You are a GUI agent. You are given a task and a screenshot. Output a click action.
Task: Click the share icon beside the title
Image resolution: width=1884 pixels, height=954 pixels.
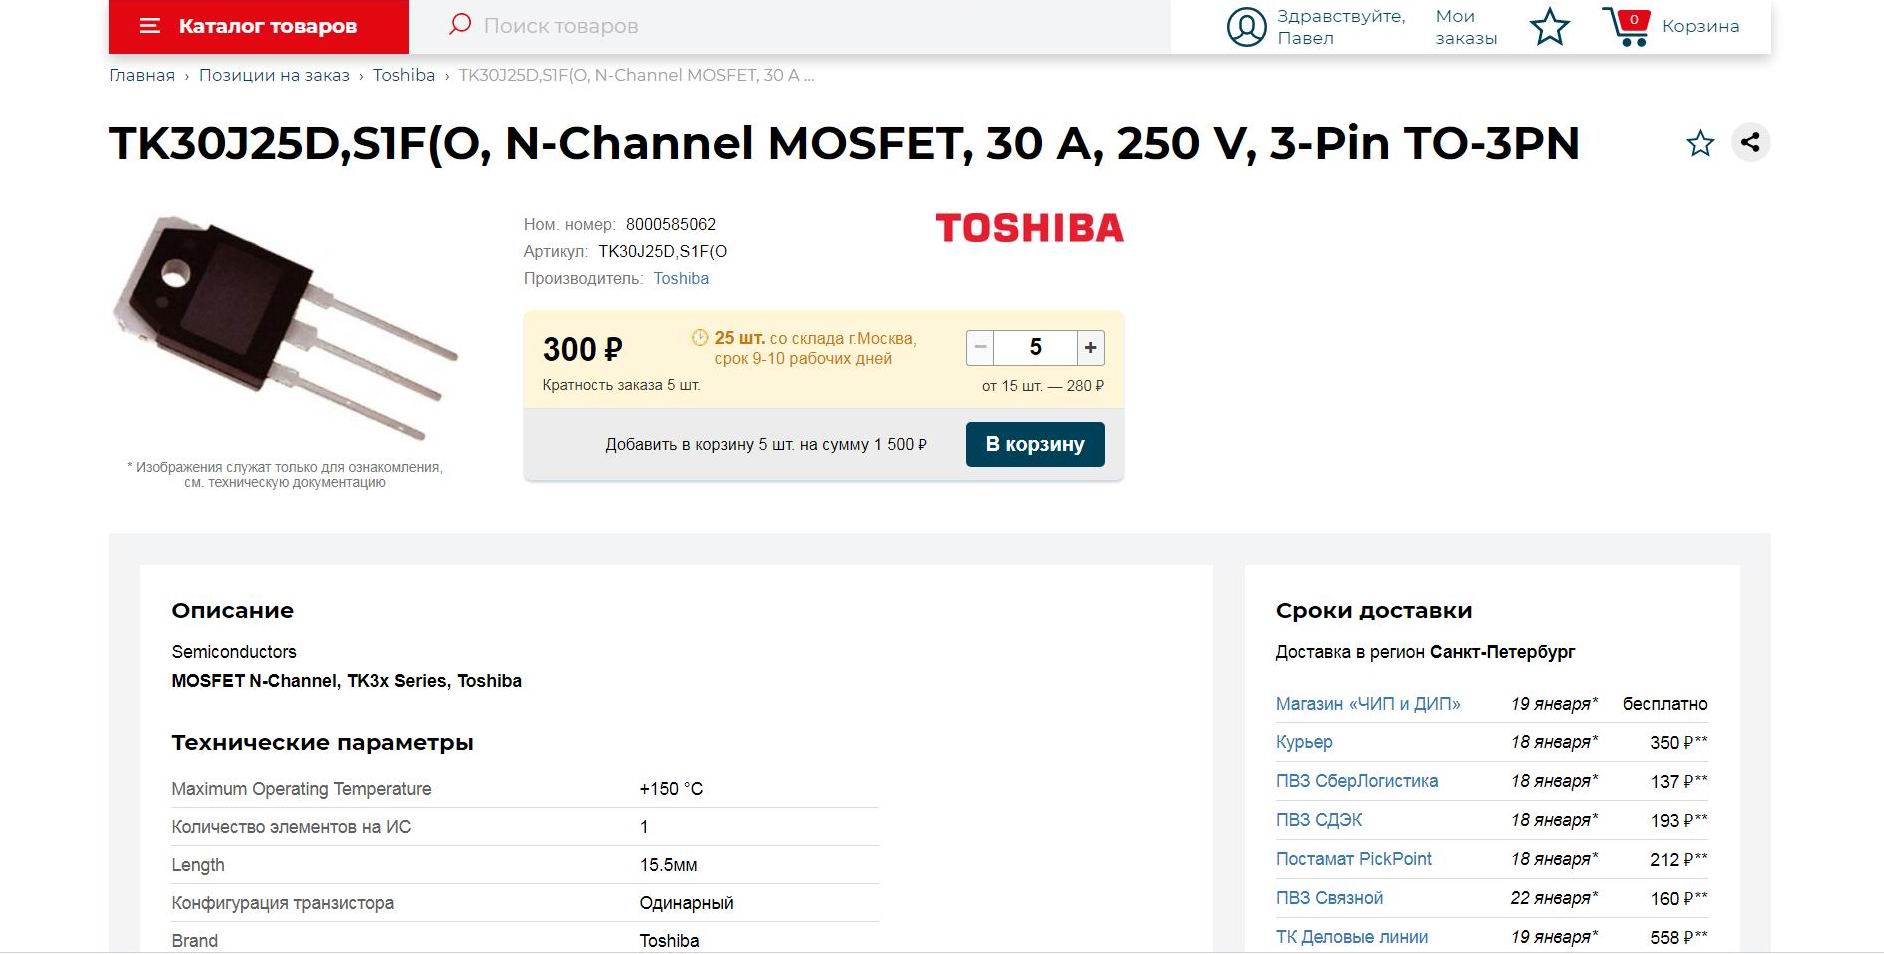pos(1750,142)
